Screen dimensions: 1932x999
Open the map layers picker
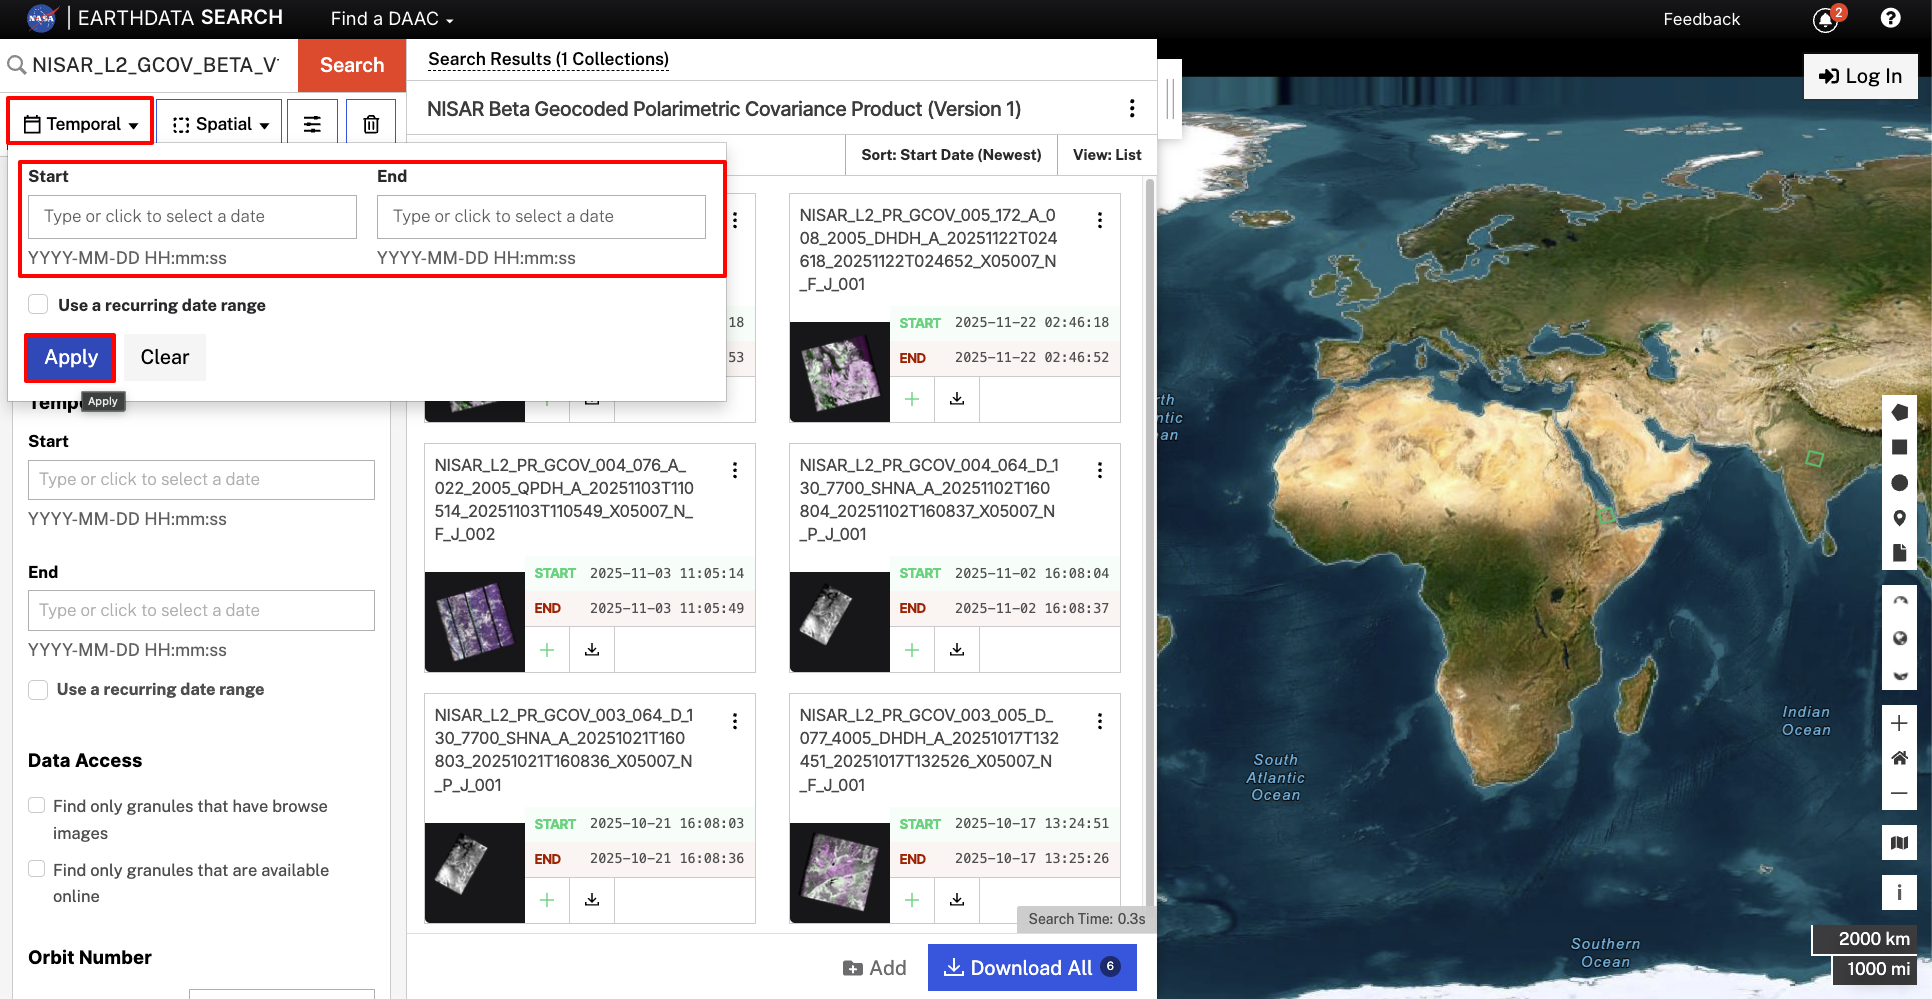pos(1900,843)
